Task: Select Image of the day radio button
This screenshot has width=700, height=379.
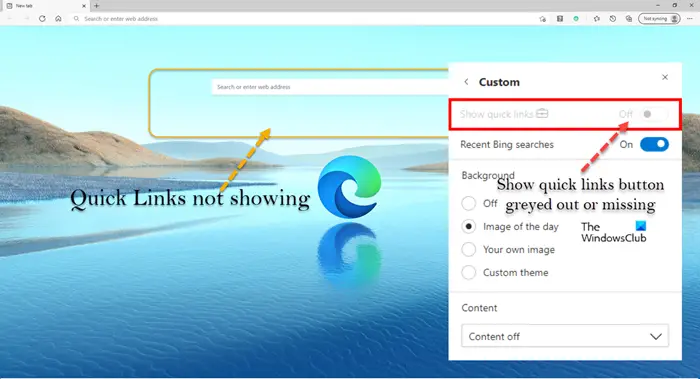Action: tap(468, 226)
